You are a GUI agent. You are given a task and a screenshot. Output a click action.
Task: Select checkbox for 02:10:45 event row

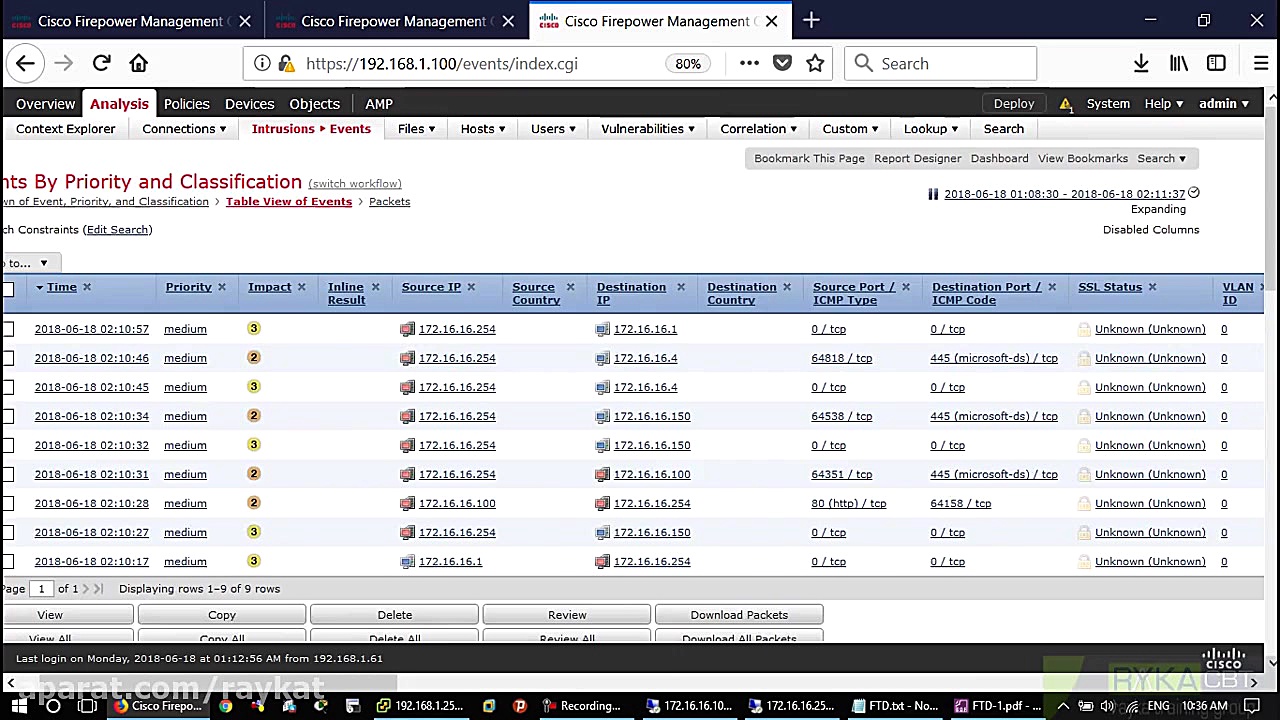[8, 387]
